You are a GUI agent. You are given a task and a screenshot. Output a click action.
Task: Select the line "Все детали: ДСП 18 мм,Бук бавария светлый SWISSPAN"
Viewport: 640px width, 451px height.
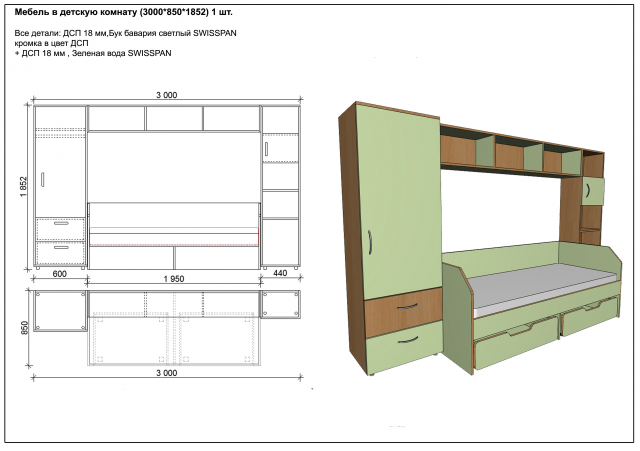point(125,33)
